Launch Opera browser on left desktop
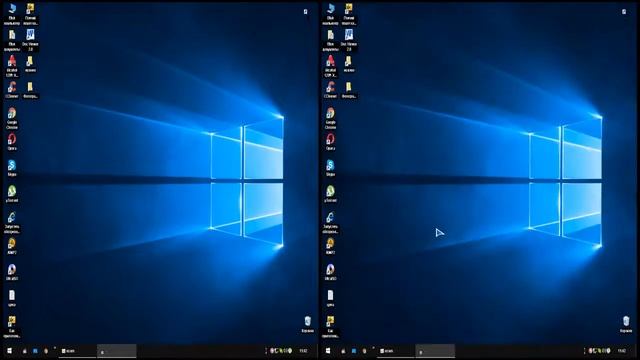 [12, 142]
